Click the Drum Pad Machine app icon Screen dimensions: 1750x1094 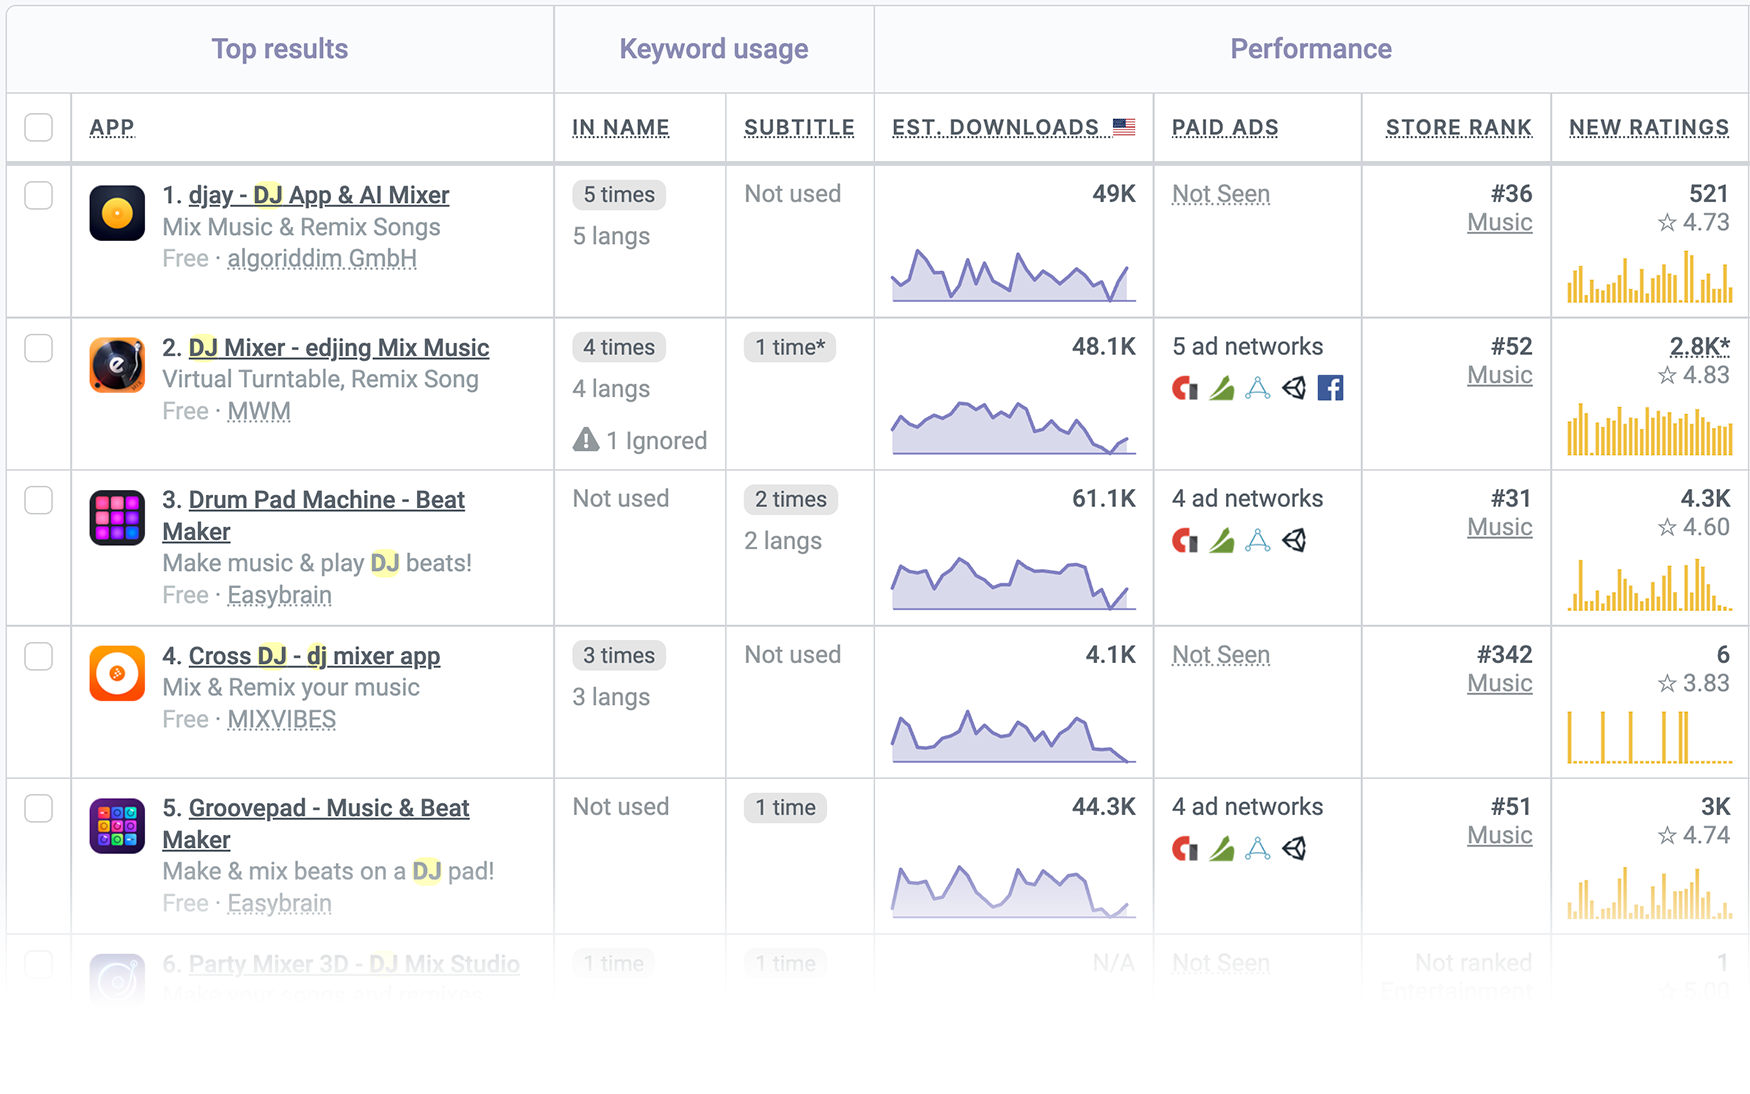coord(117,517)
